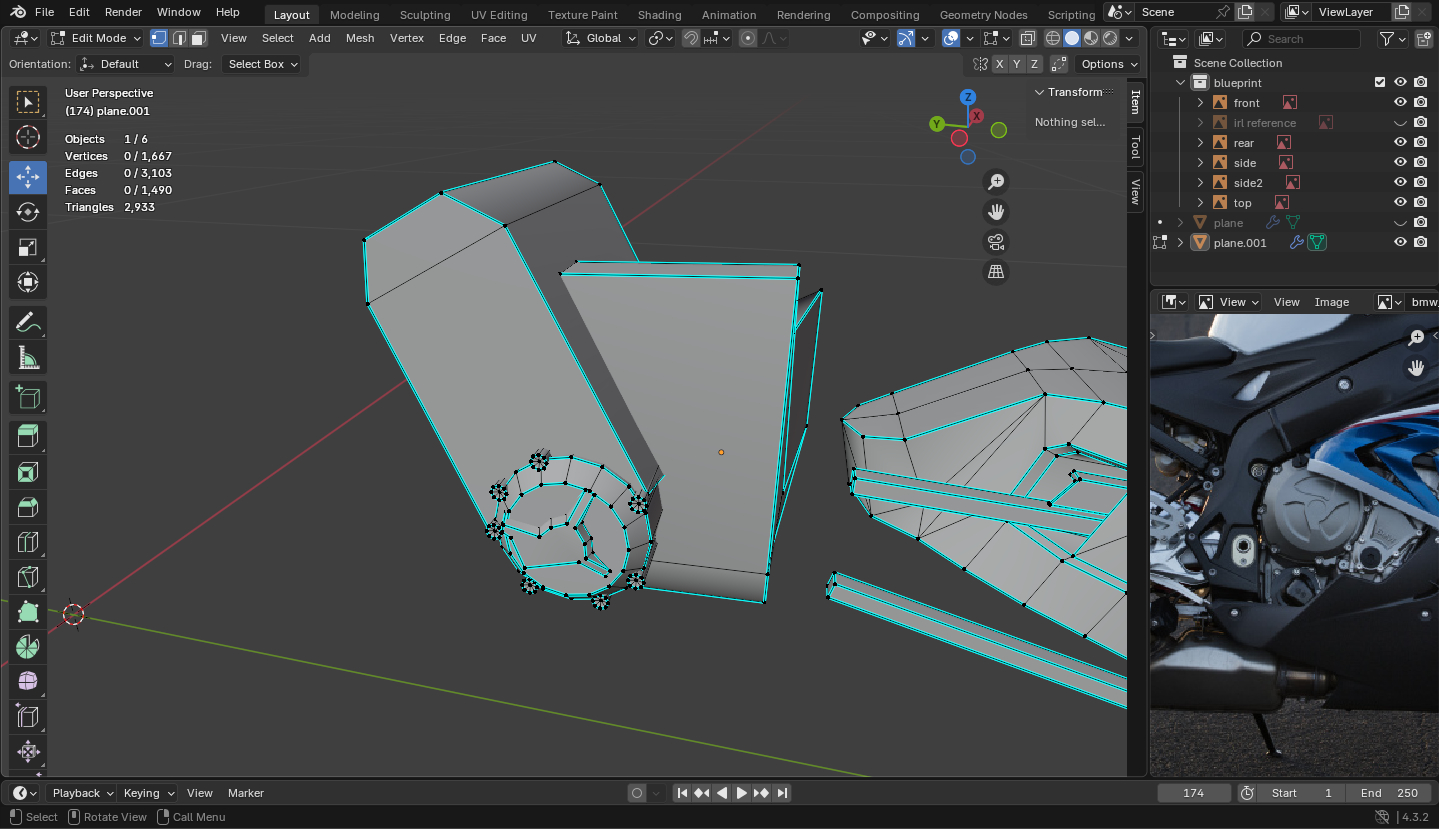
Task: Open the Edit Mode dropdown
Action: pyautogui.click(x=96, y=38)
